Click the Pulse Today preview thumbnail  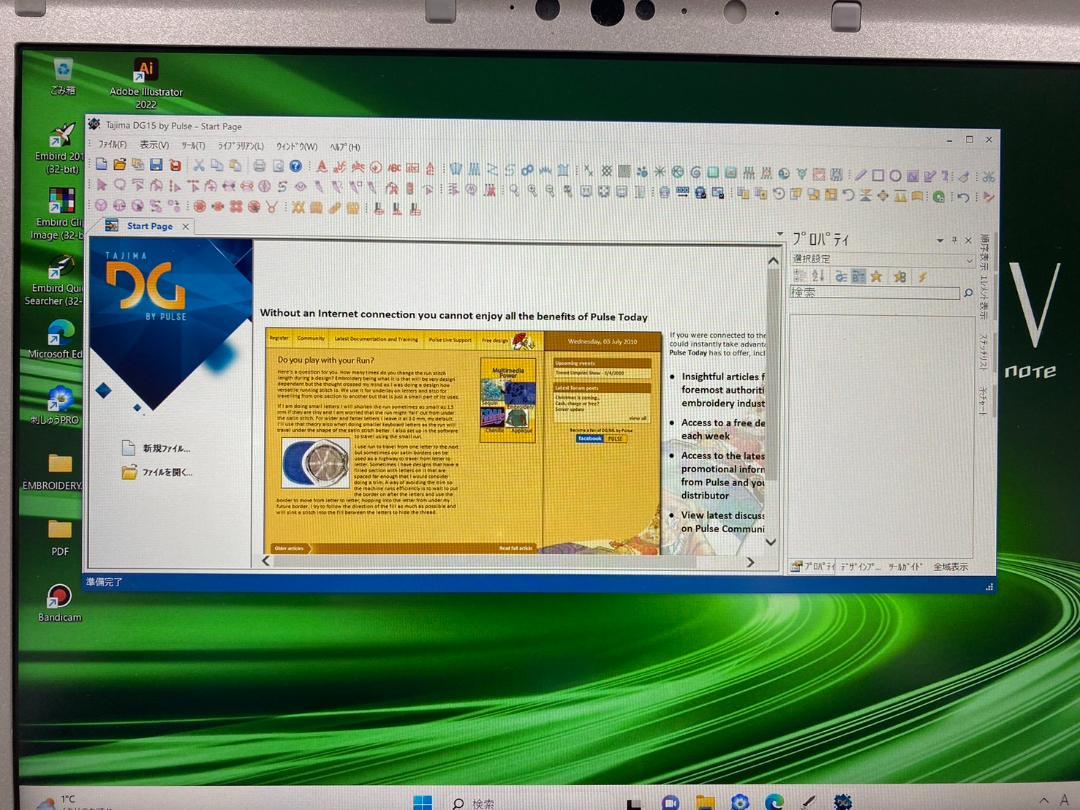pos(464,442)
